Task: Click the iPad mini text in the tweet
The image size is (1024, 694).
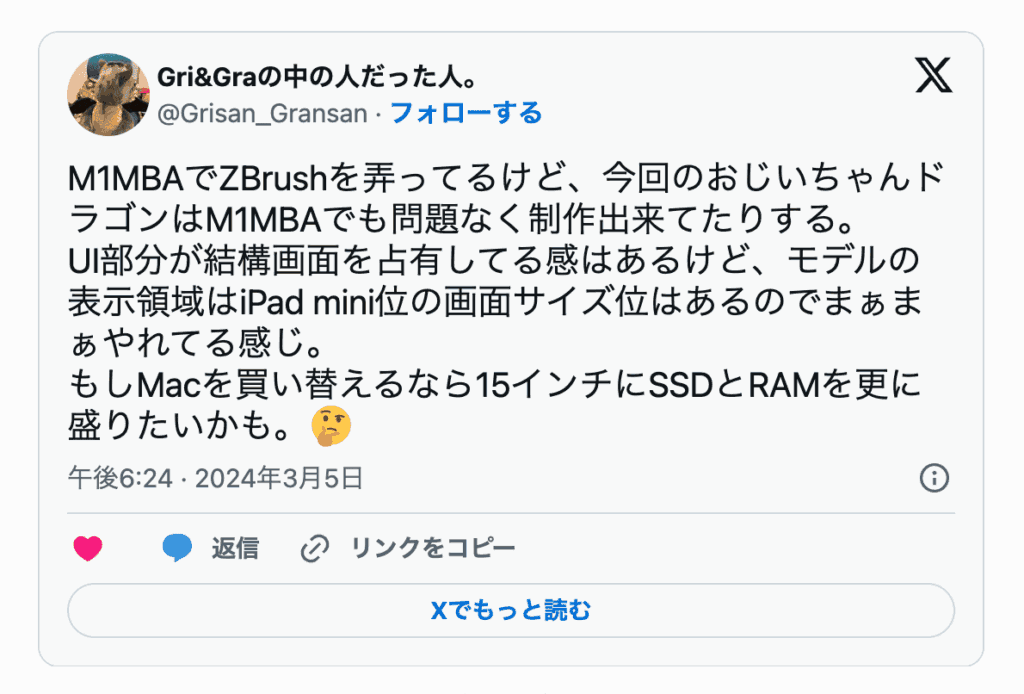Action: 307,302
